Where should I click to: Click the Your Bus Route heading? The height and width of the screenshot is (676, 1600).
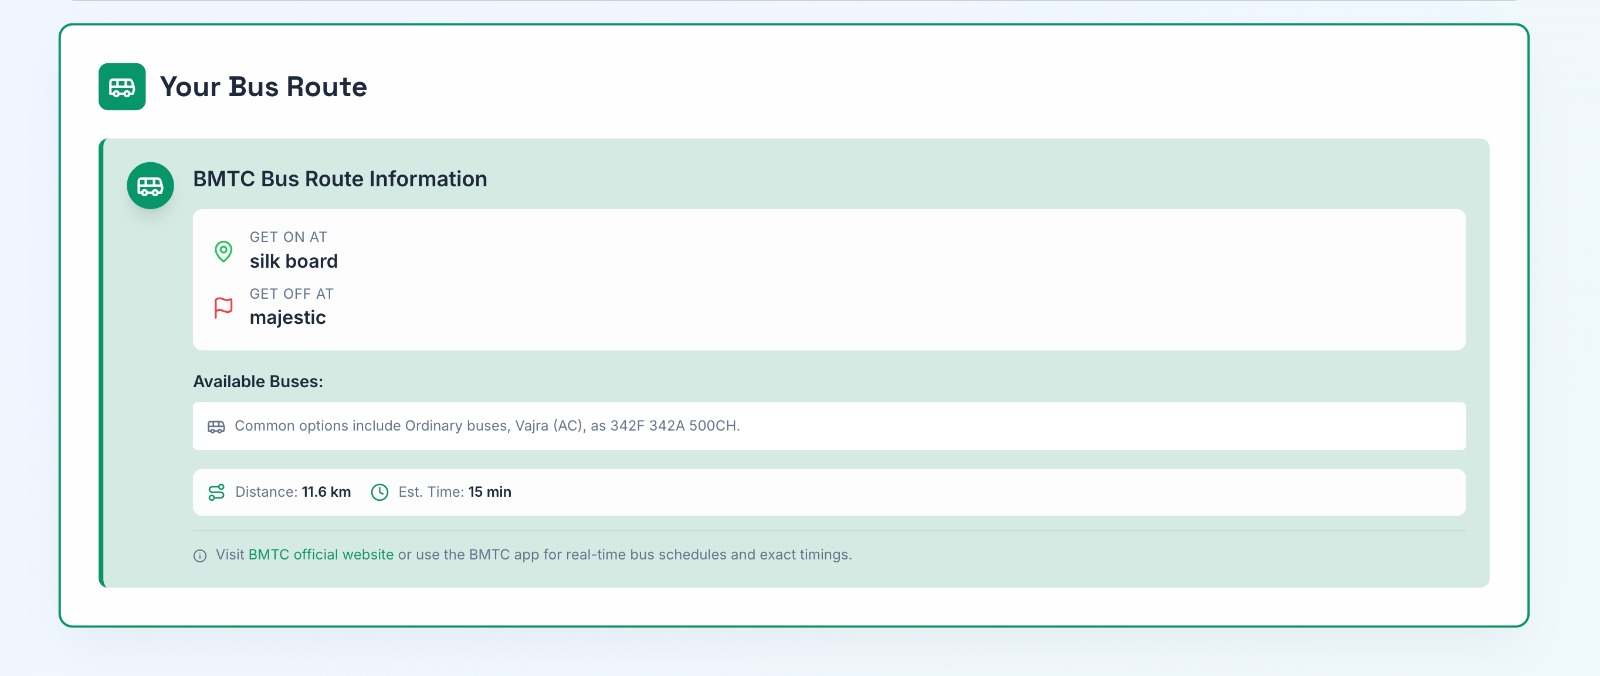coord(263,87)
